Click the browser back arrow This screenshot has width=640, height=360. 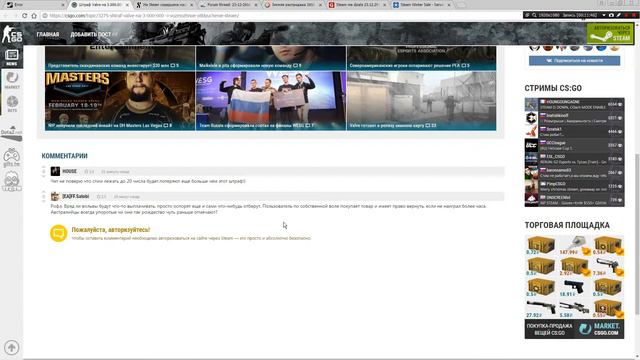click(x=6, y=16)
